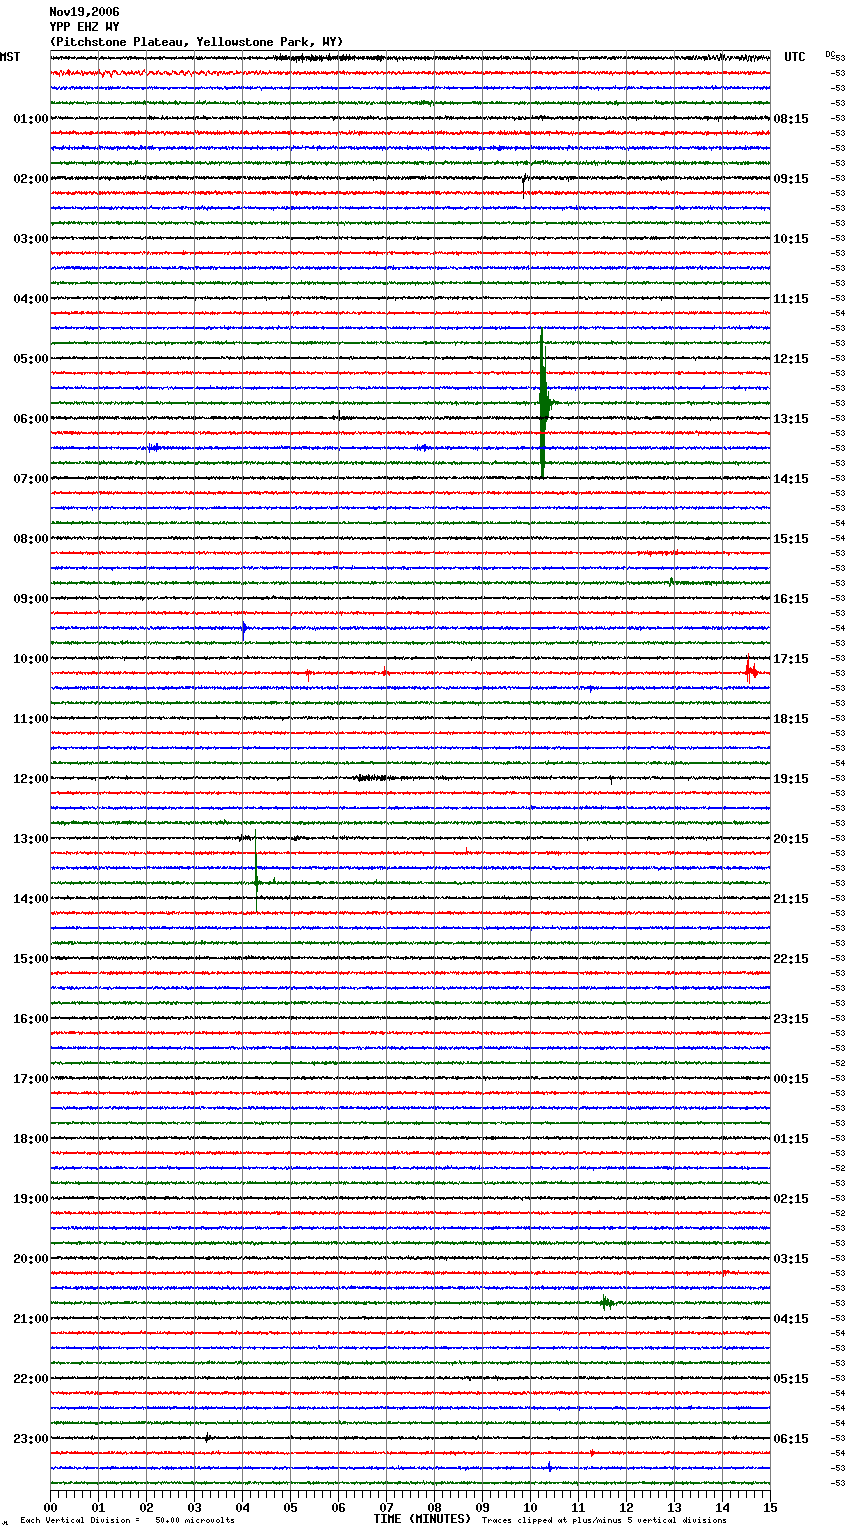Click the 10:15 UTC time label
The height and width of the screenshot is (1534, 850).
[791, 239]
